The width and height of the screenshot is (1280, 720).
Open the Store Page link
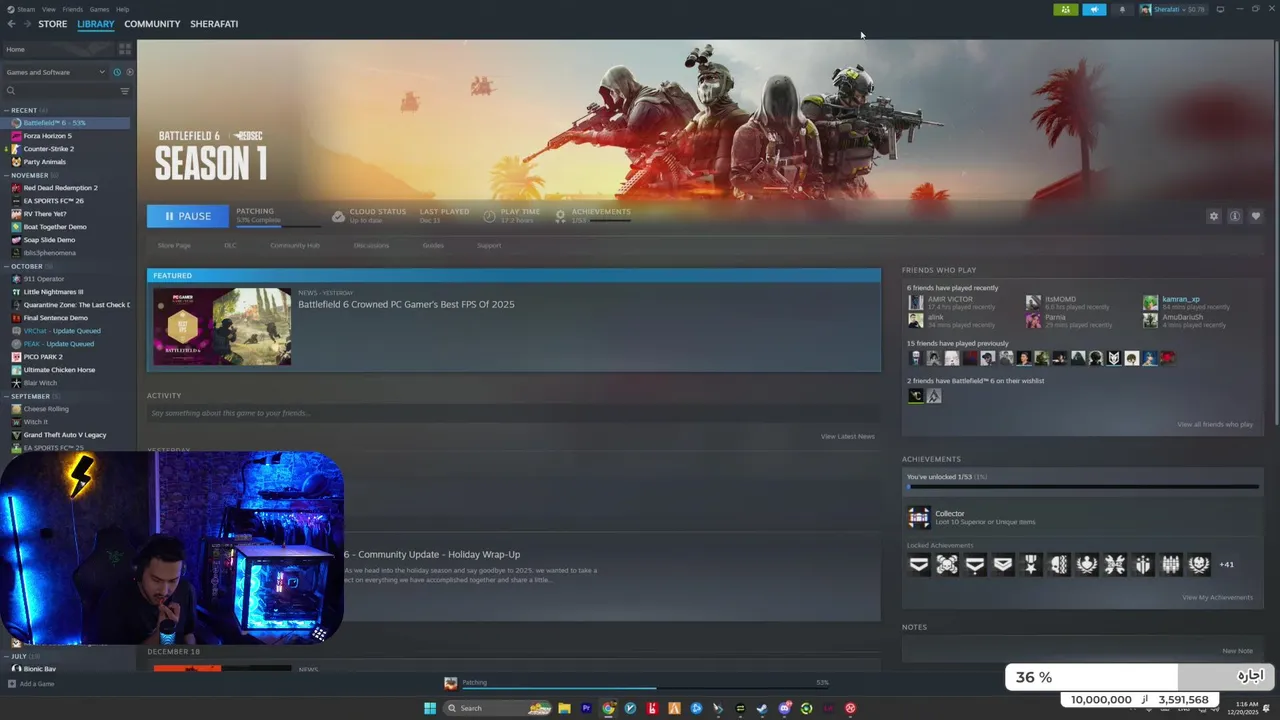click(174, 245)
